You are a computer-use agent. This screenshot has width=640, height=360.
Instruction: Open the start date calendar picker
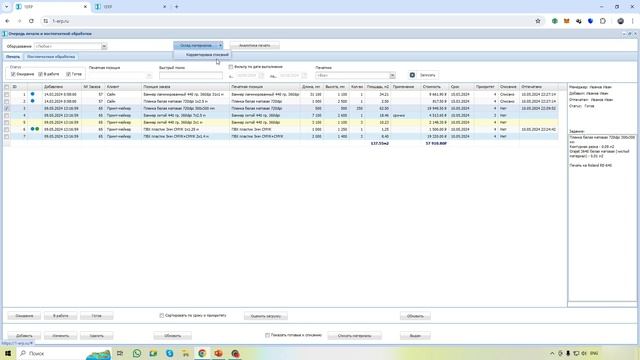point(261,76)
